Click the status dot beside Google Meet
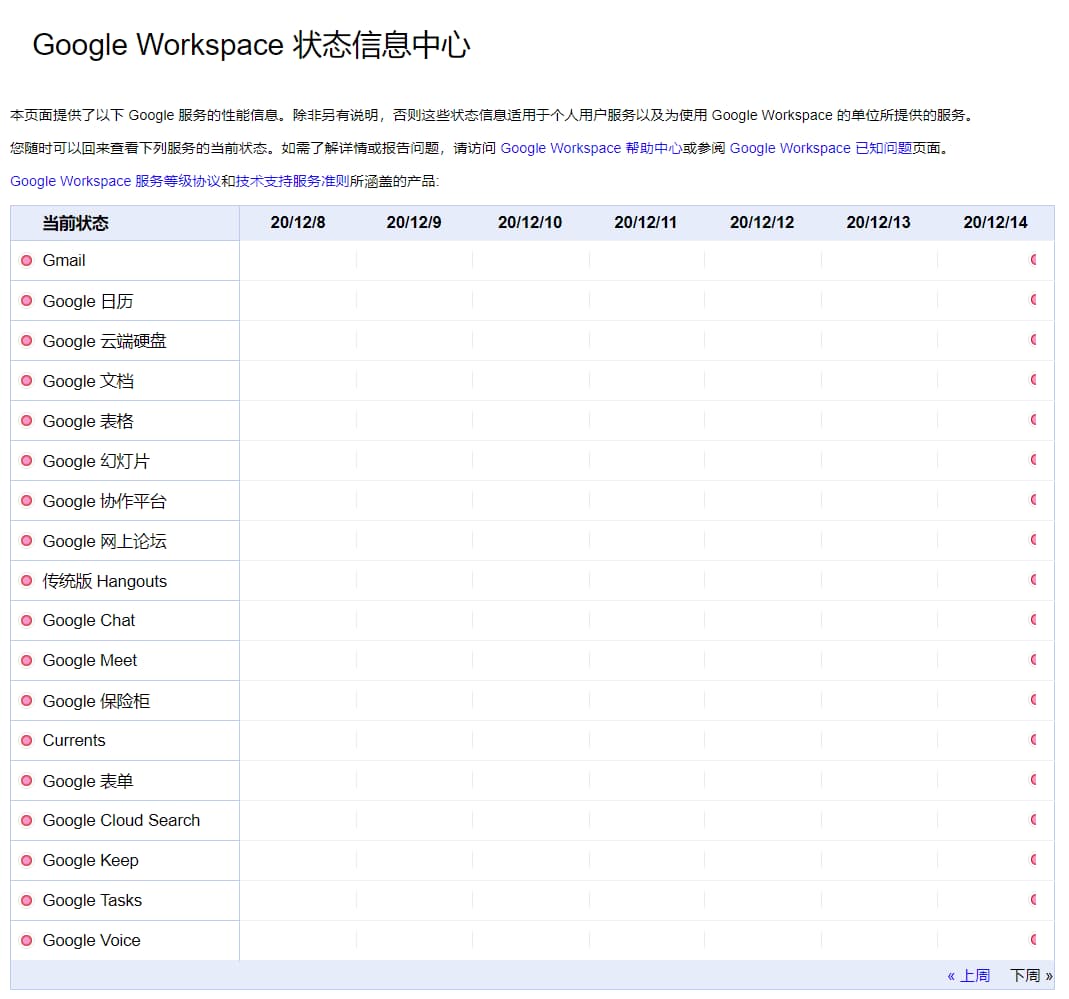The image size is (1069, 999). (27, 660)
